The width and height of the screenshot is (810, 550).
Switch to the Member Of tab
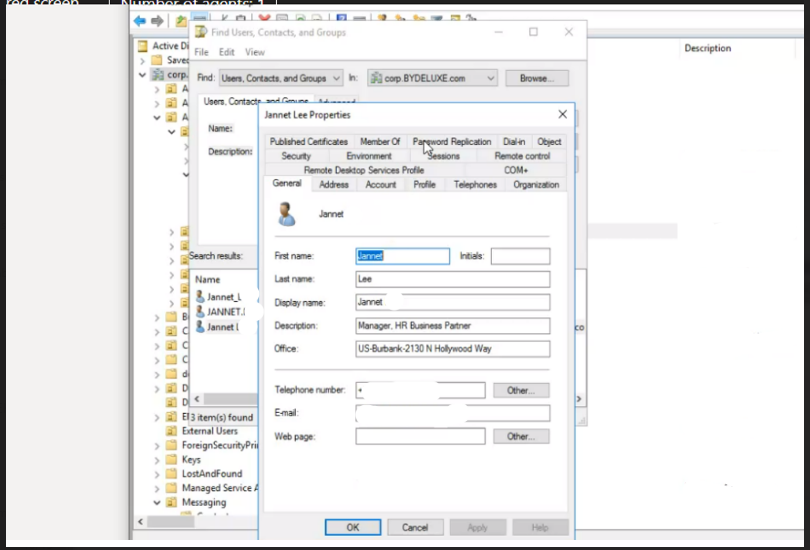[380, 142]
